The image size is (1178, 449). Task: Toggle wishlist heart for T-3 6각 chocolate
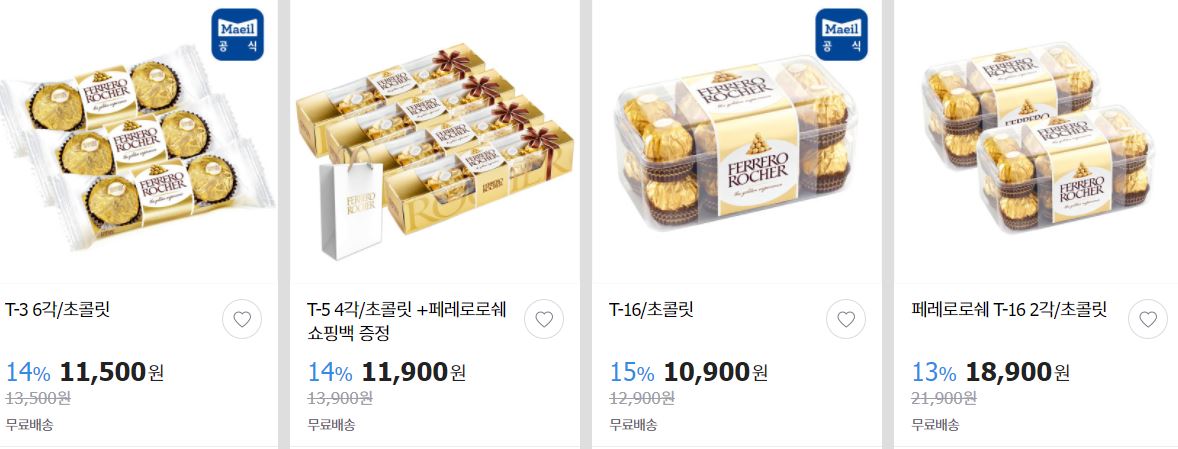242,319
